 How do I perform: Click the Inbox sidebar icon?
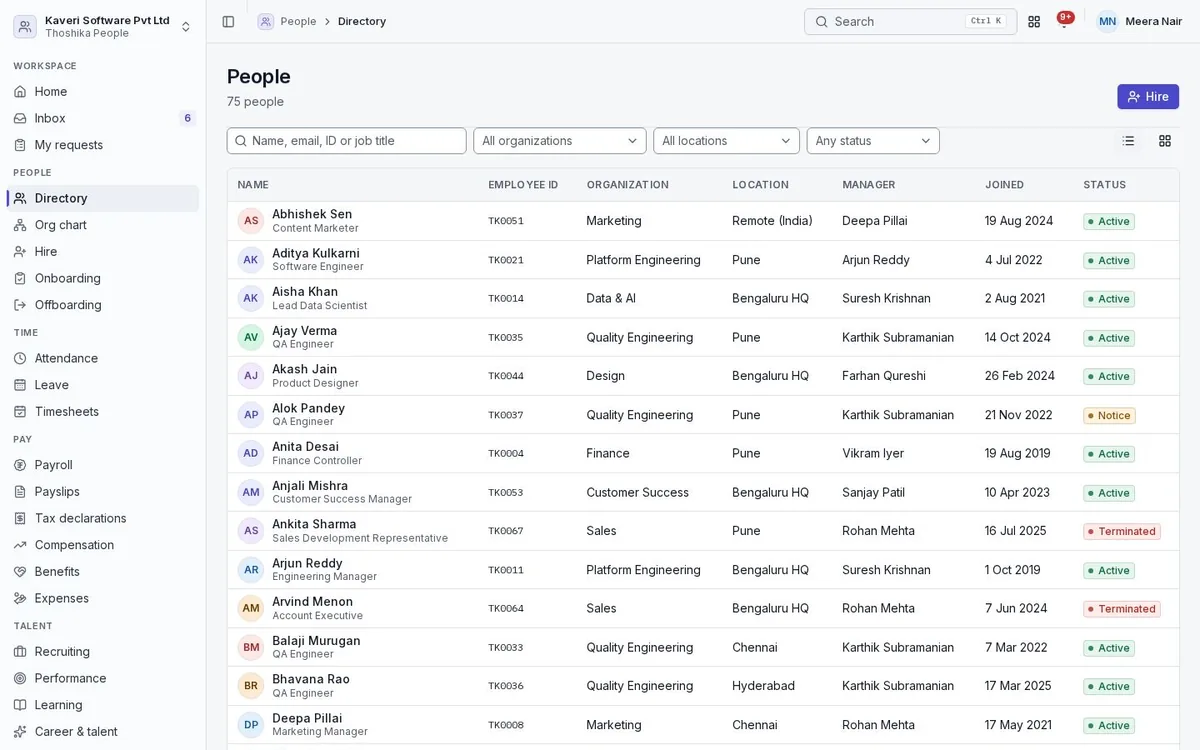(20, 118)
